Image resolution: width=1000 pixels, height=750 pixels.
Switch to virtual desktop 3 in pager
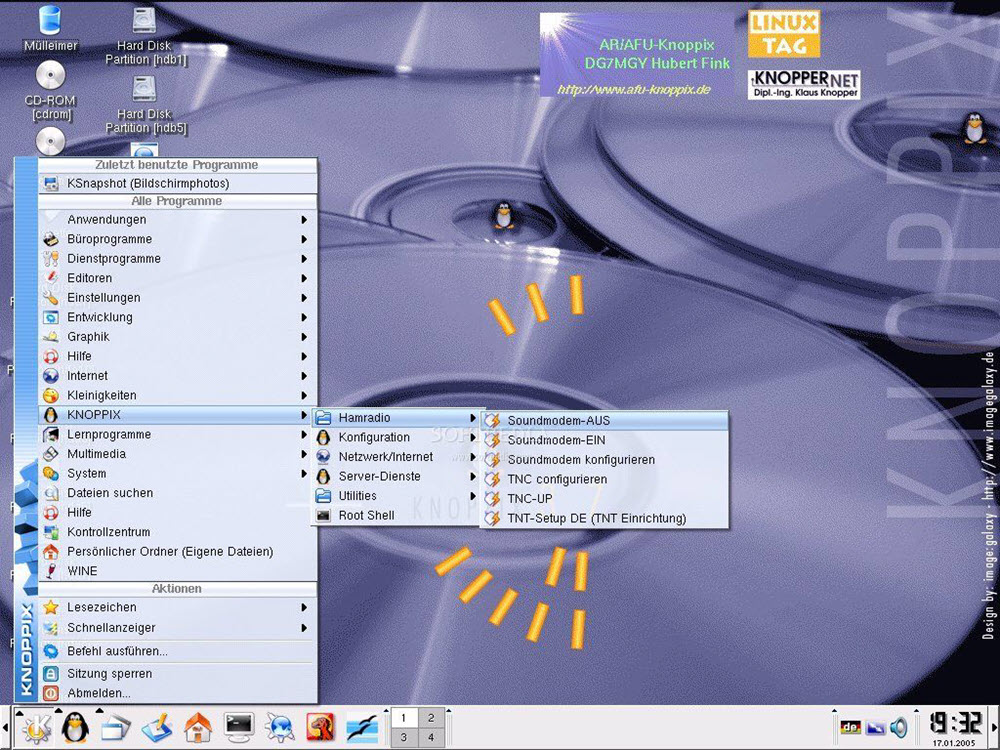404,738
